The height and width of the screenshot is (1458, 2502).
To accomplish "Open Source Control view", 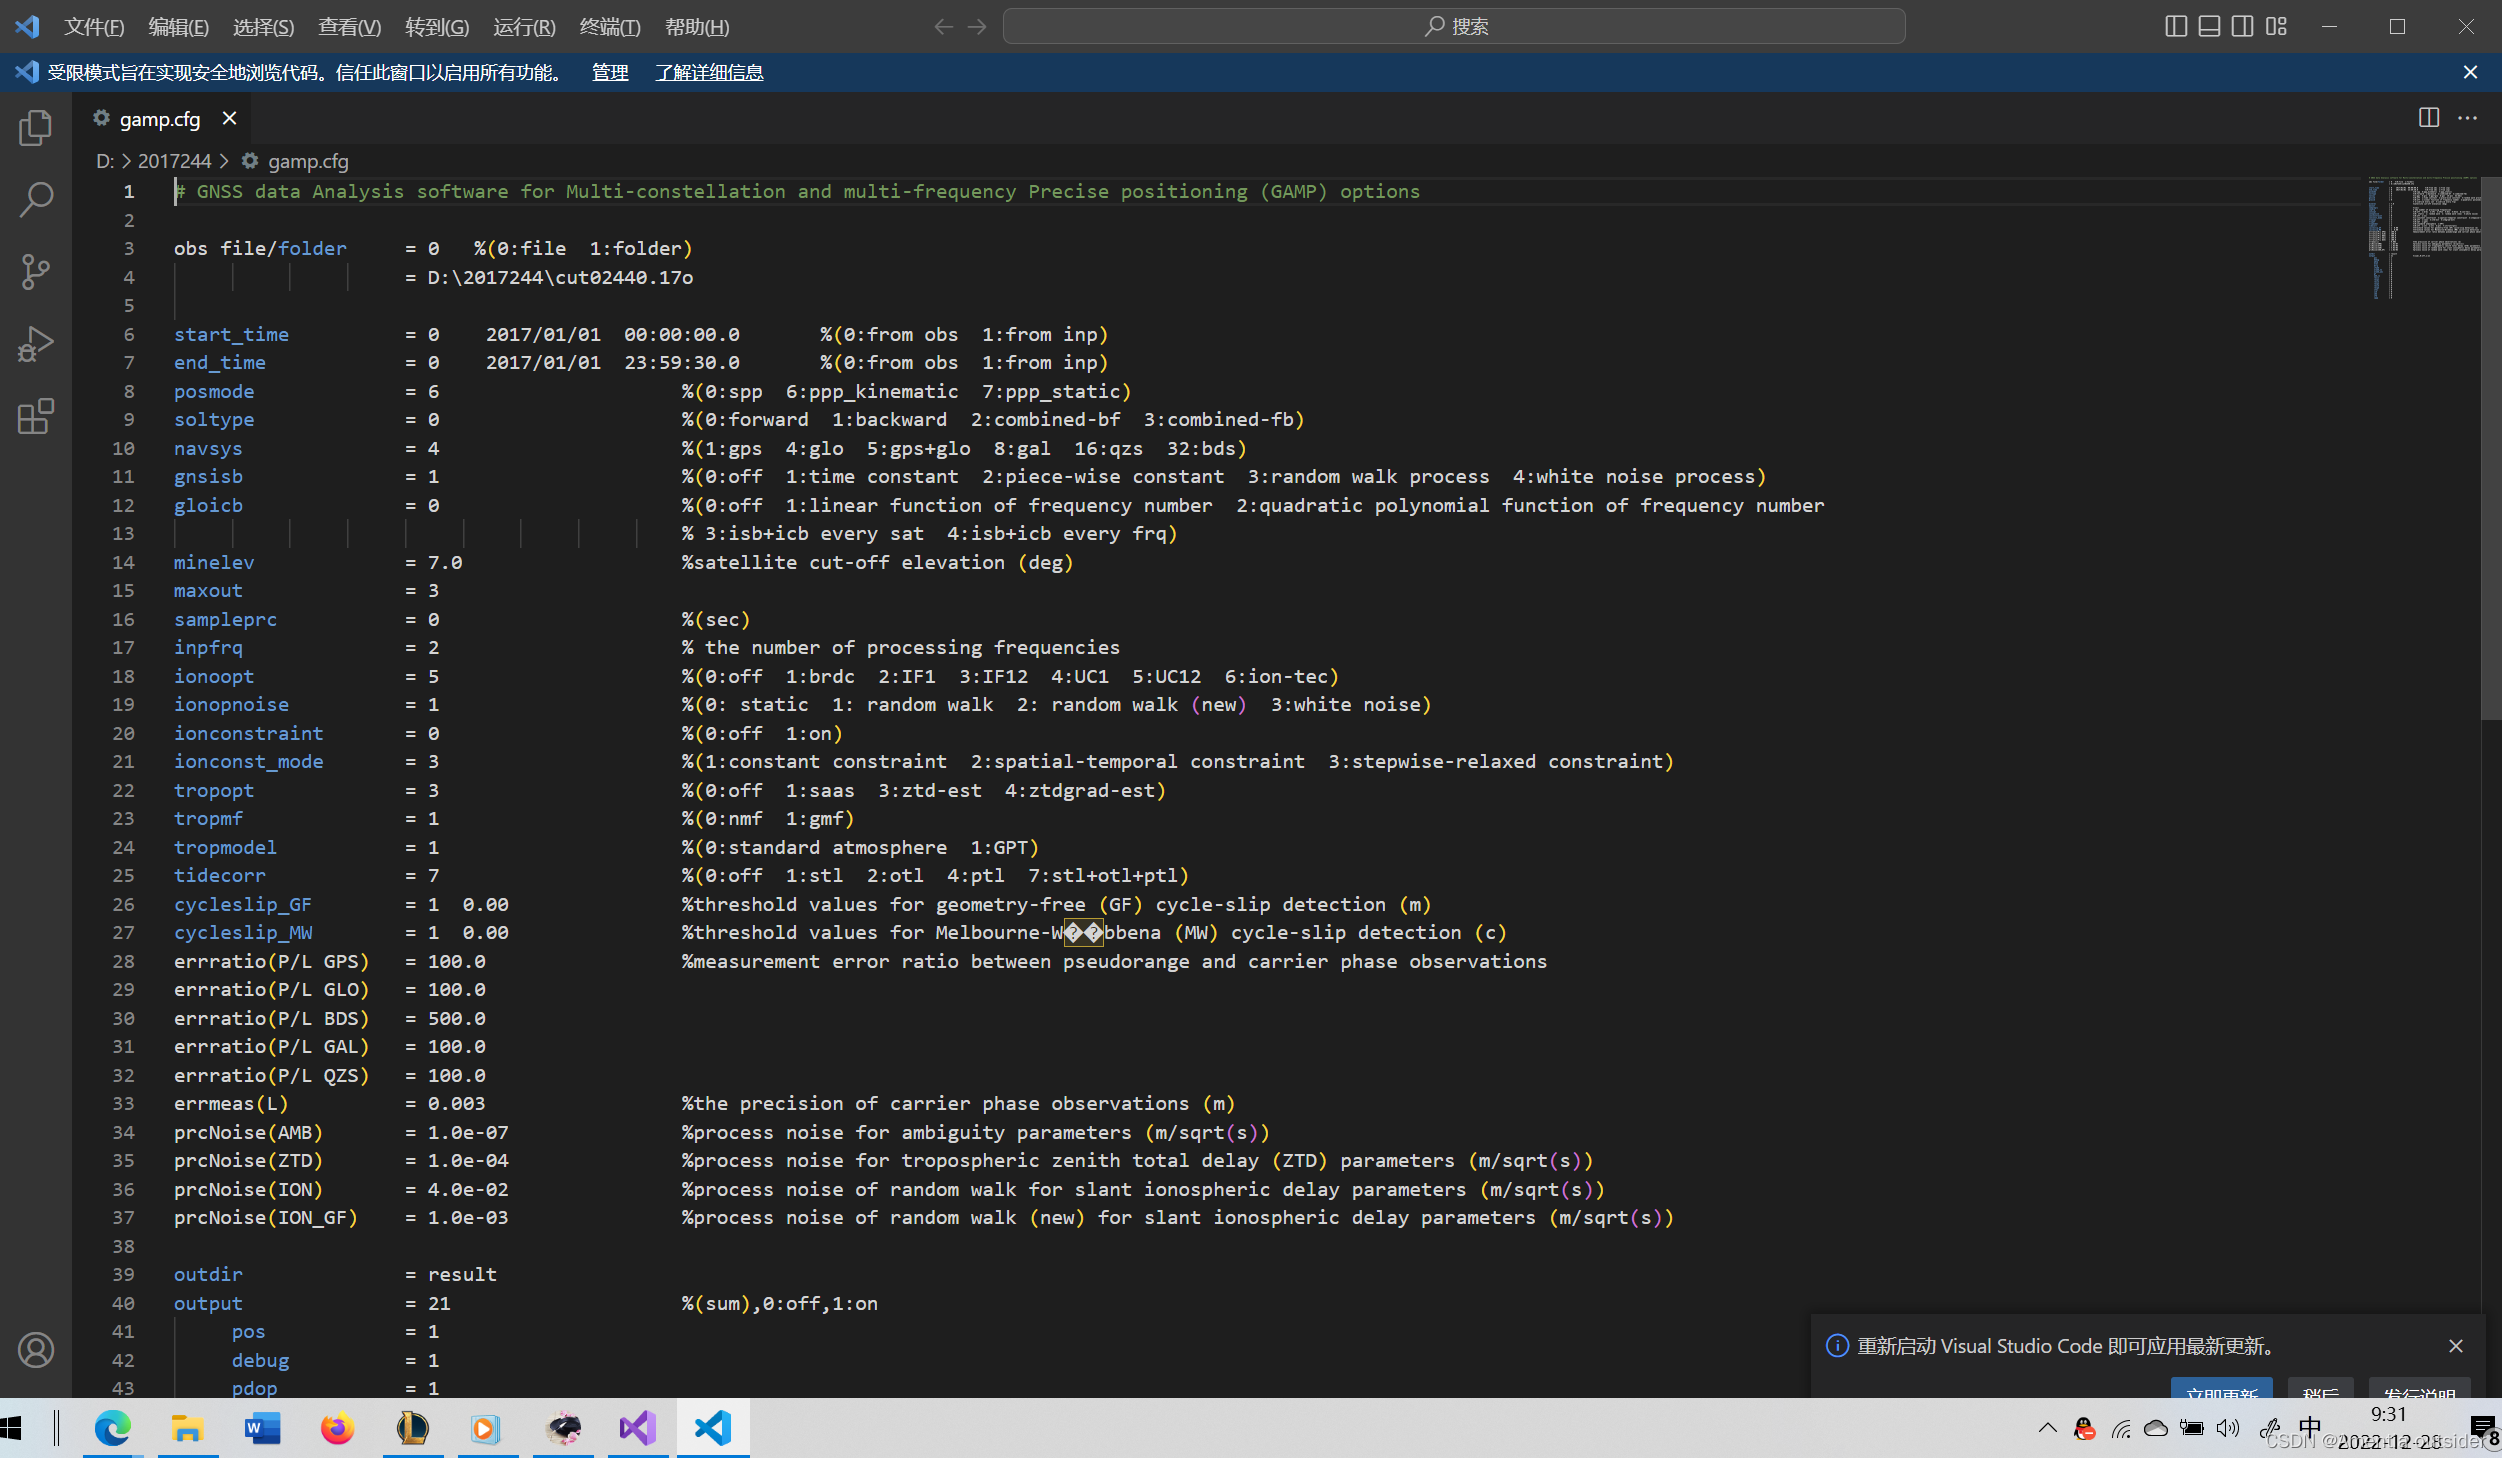I will coord(36,271).
